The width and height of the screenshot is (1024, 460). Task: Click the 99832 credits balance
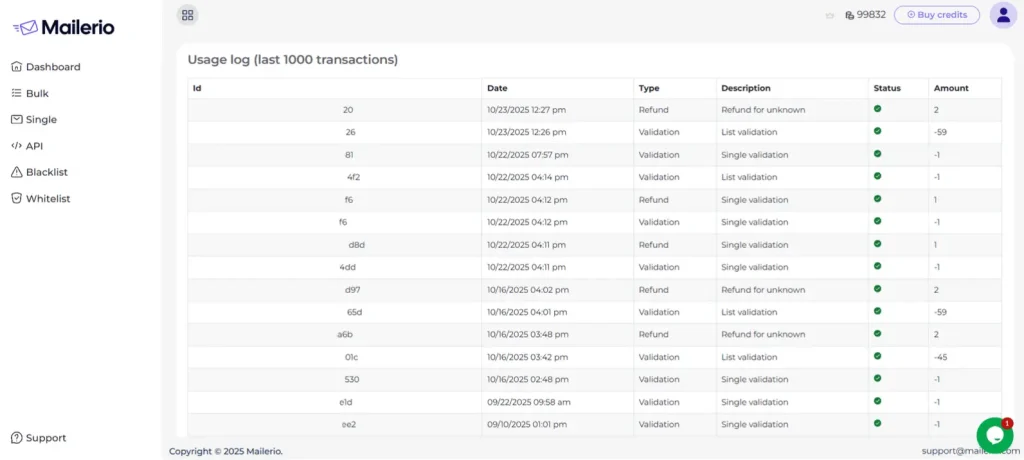871,14
